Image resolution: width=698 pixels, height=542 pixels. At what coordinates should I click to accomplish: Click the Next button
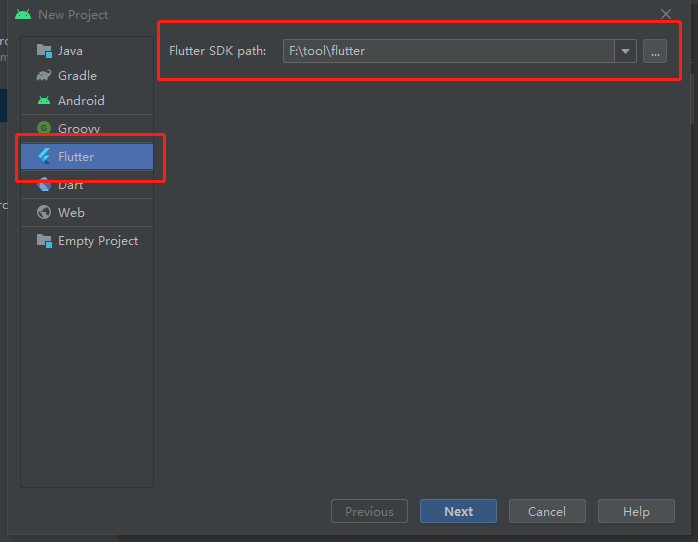(x=458, y=511)
